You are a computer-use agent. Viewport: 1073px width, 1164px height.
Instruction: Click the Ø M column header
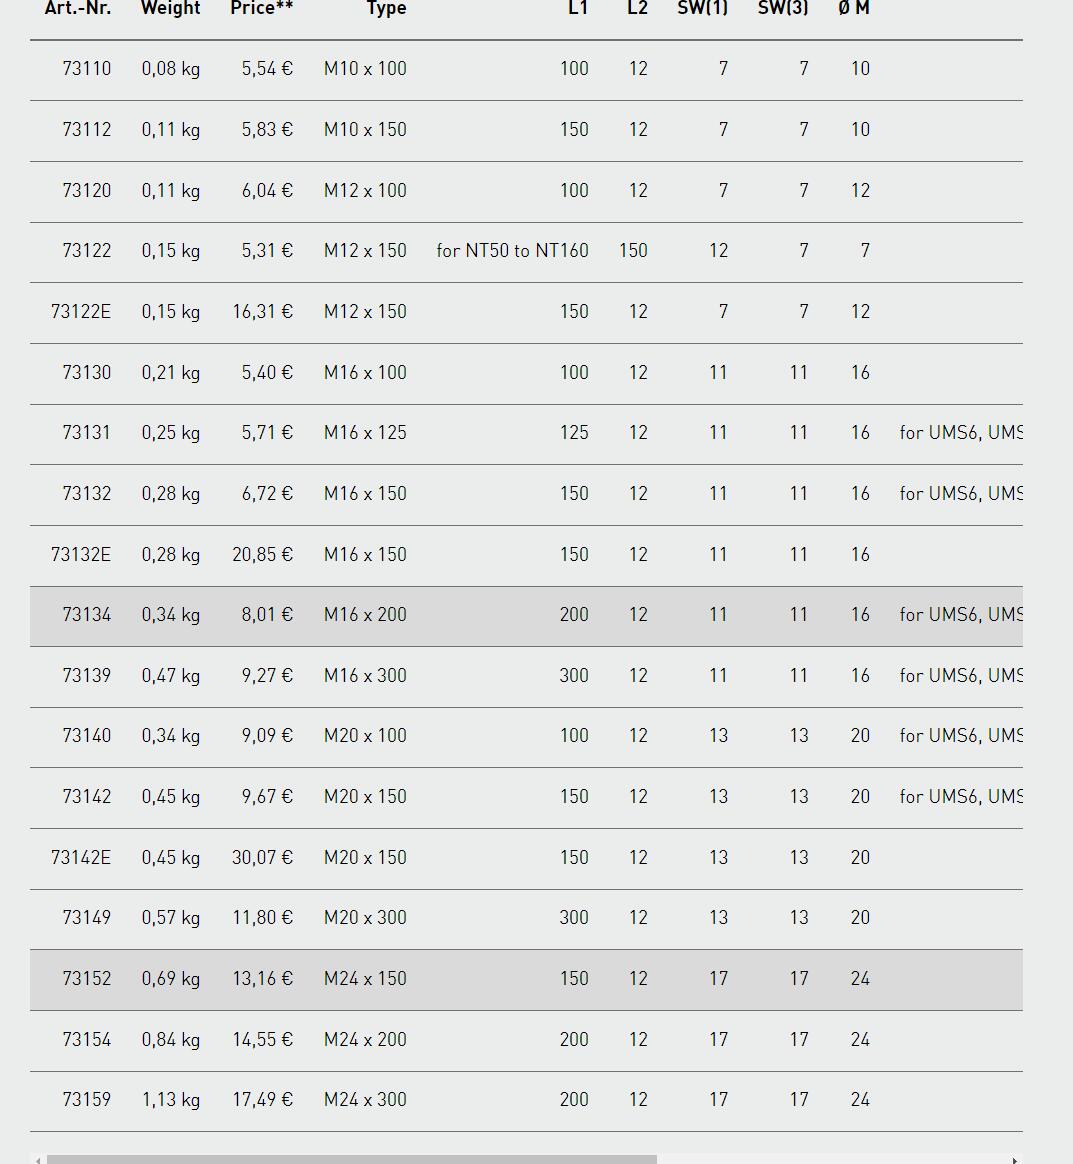[854, 8]
